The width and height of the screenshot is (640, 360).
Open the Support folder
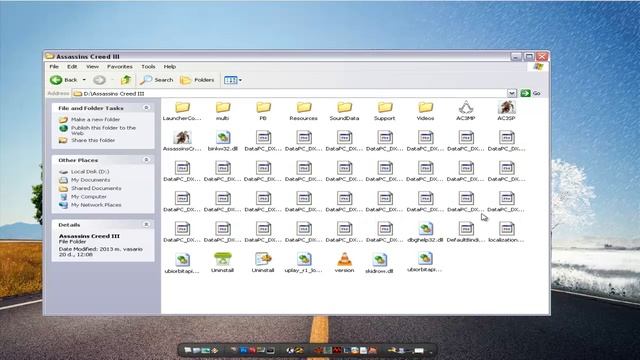tap(384, 111)
